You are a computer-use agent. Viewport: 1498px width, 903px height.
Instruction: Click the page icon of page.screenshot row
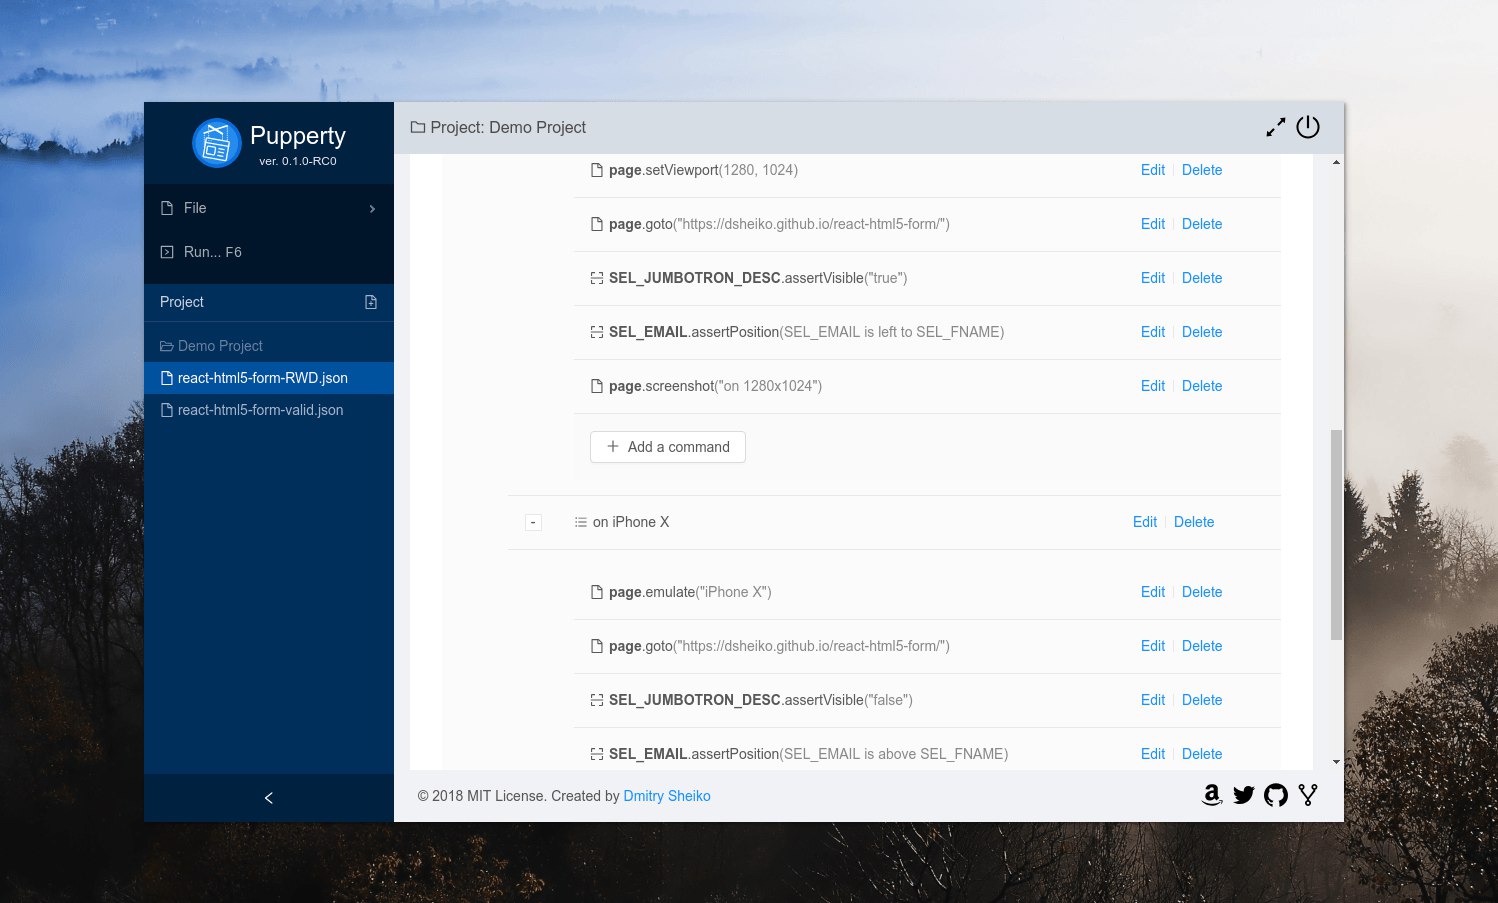(x=597, y=386)
